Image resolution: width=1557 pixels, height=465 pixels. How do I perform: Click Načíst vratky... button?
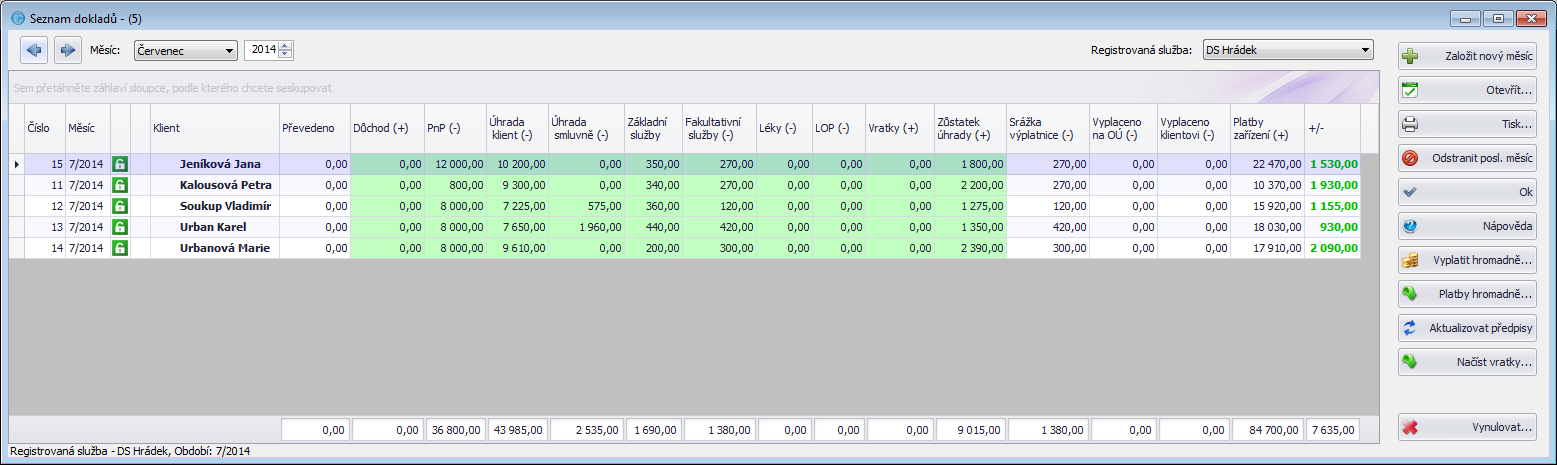click(x=1467, y=362)
